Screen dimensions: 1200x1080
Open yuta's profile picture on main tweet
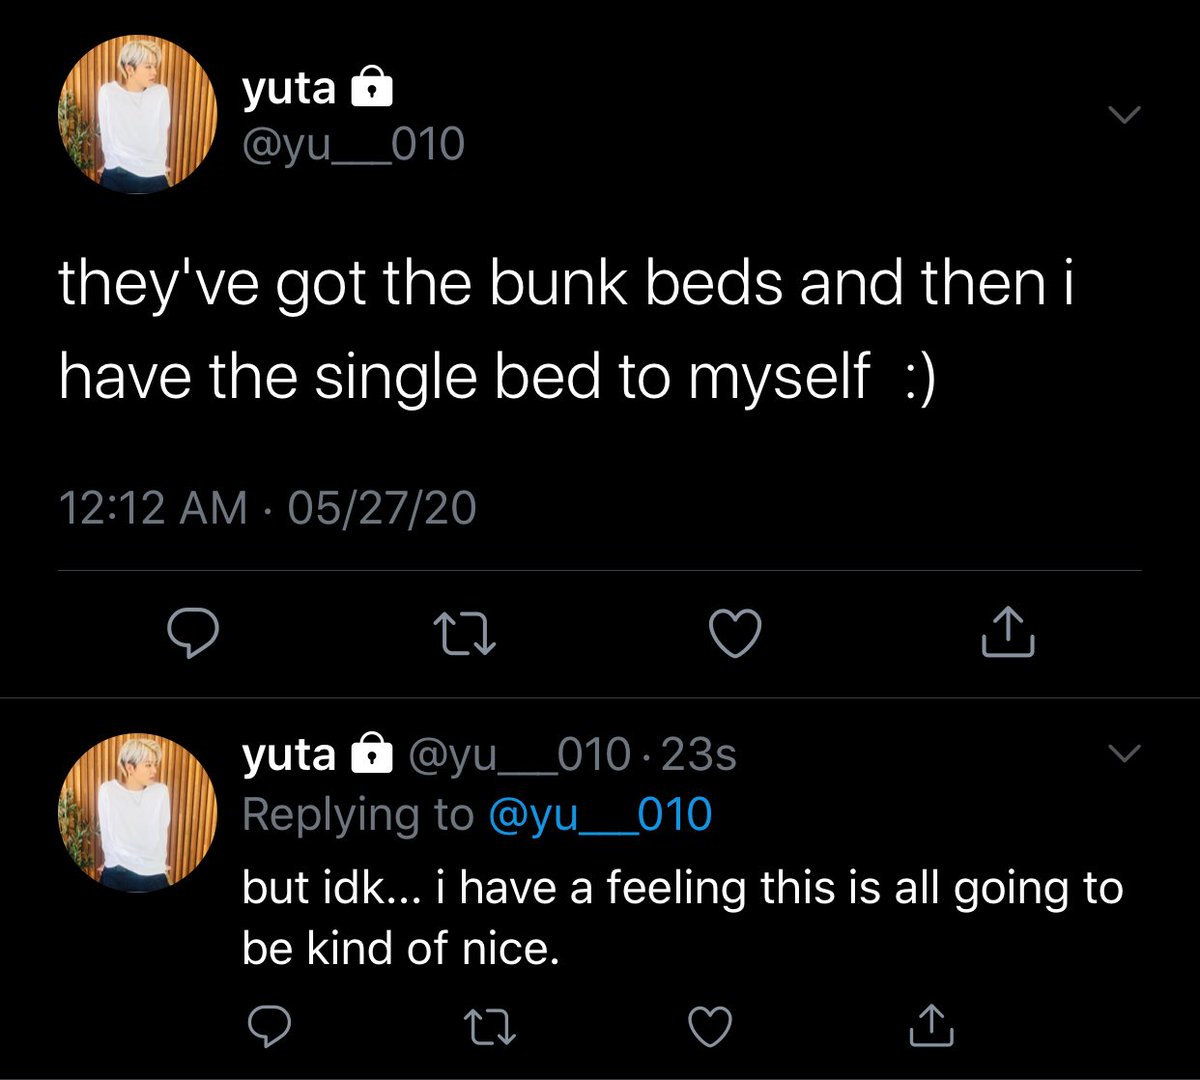137,117
